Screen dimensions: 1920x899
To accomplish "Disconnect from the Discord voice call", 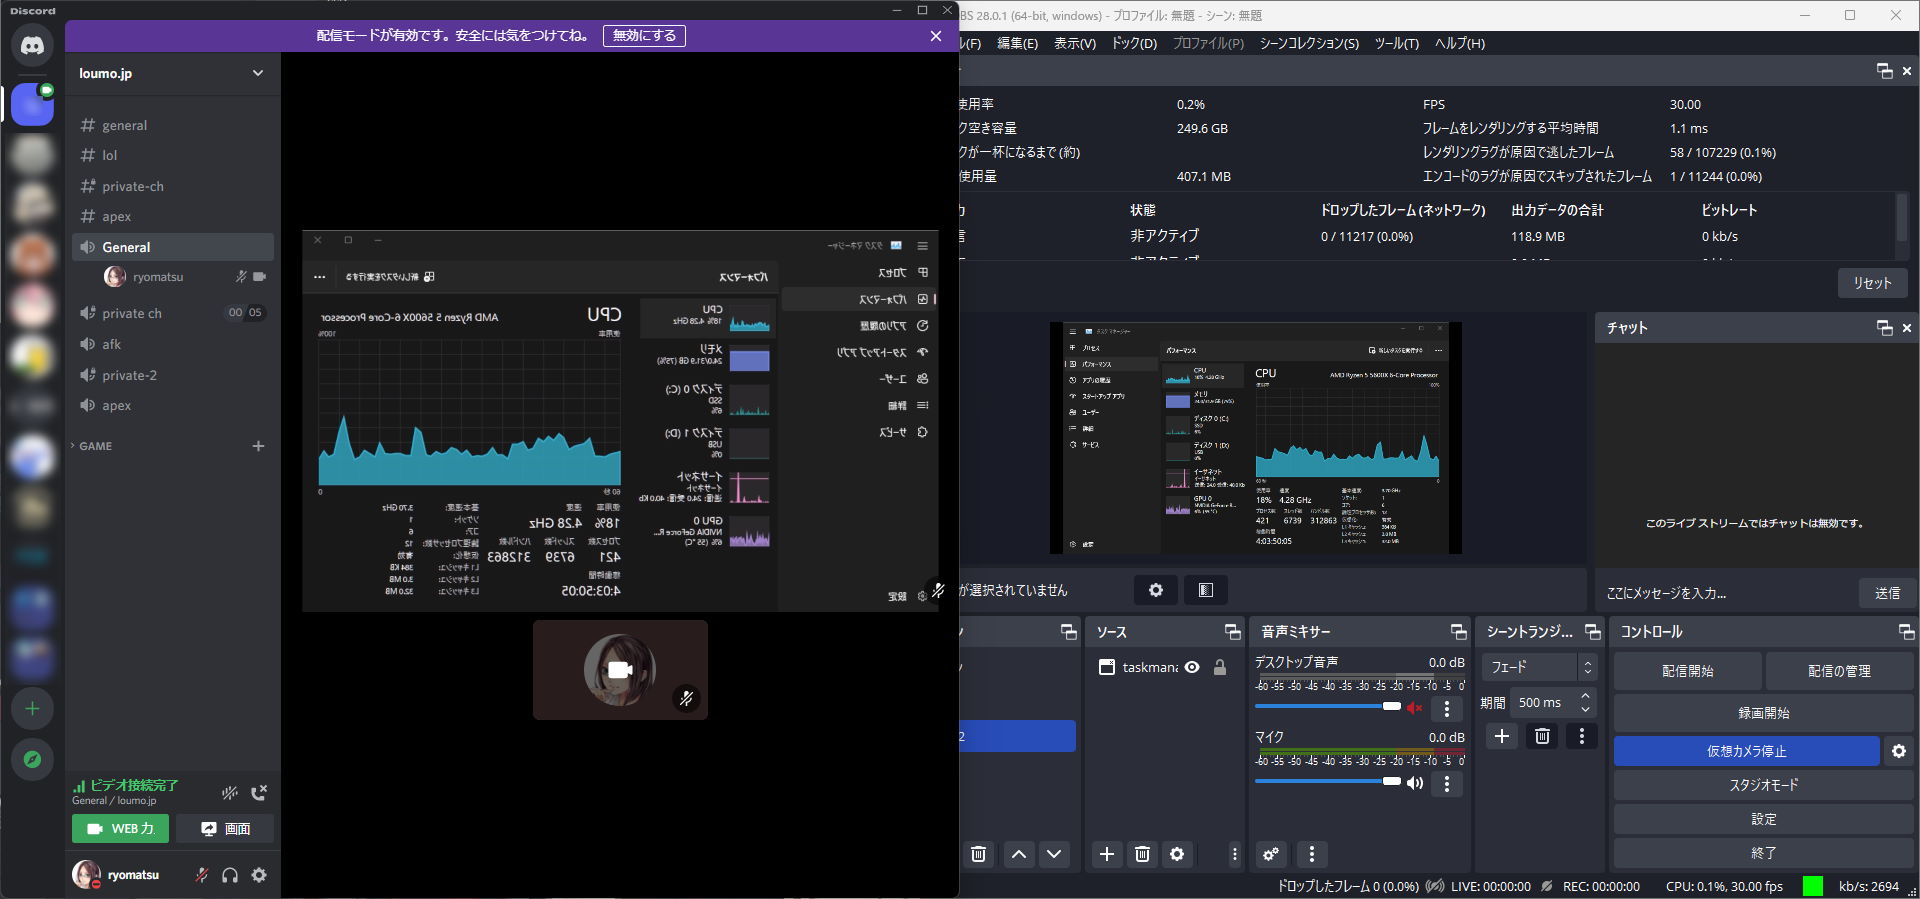I will pyautogui.click(x=259, y=793).
